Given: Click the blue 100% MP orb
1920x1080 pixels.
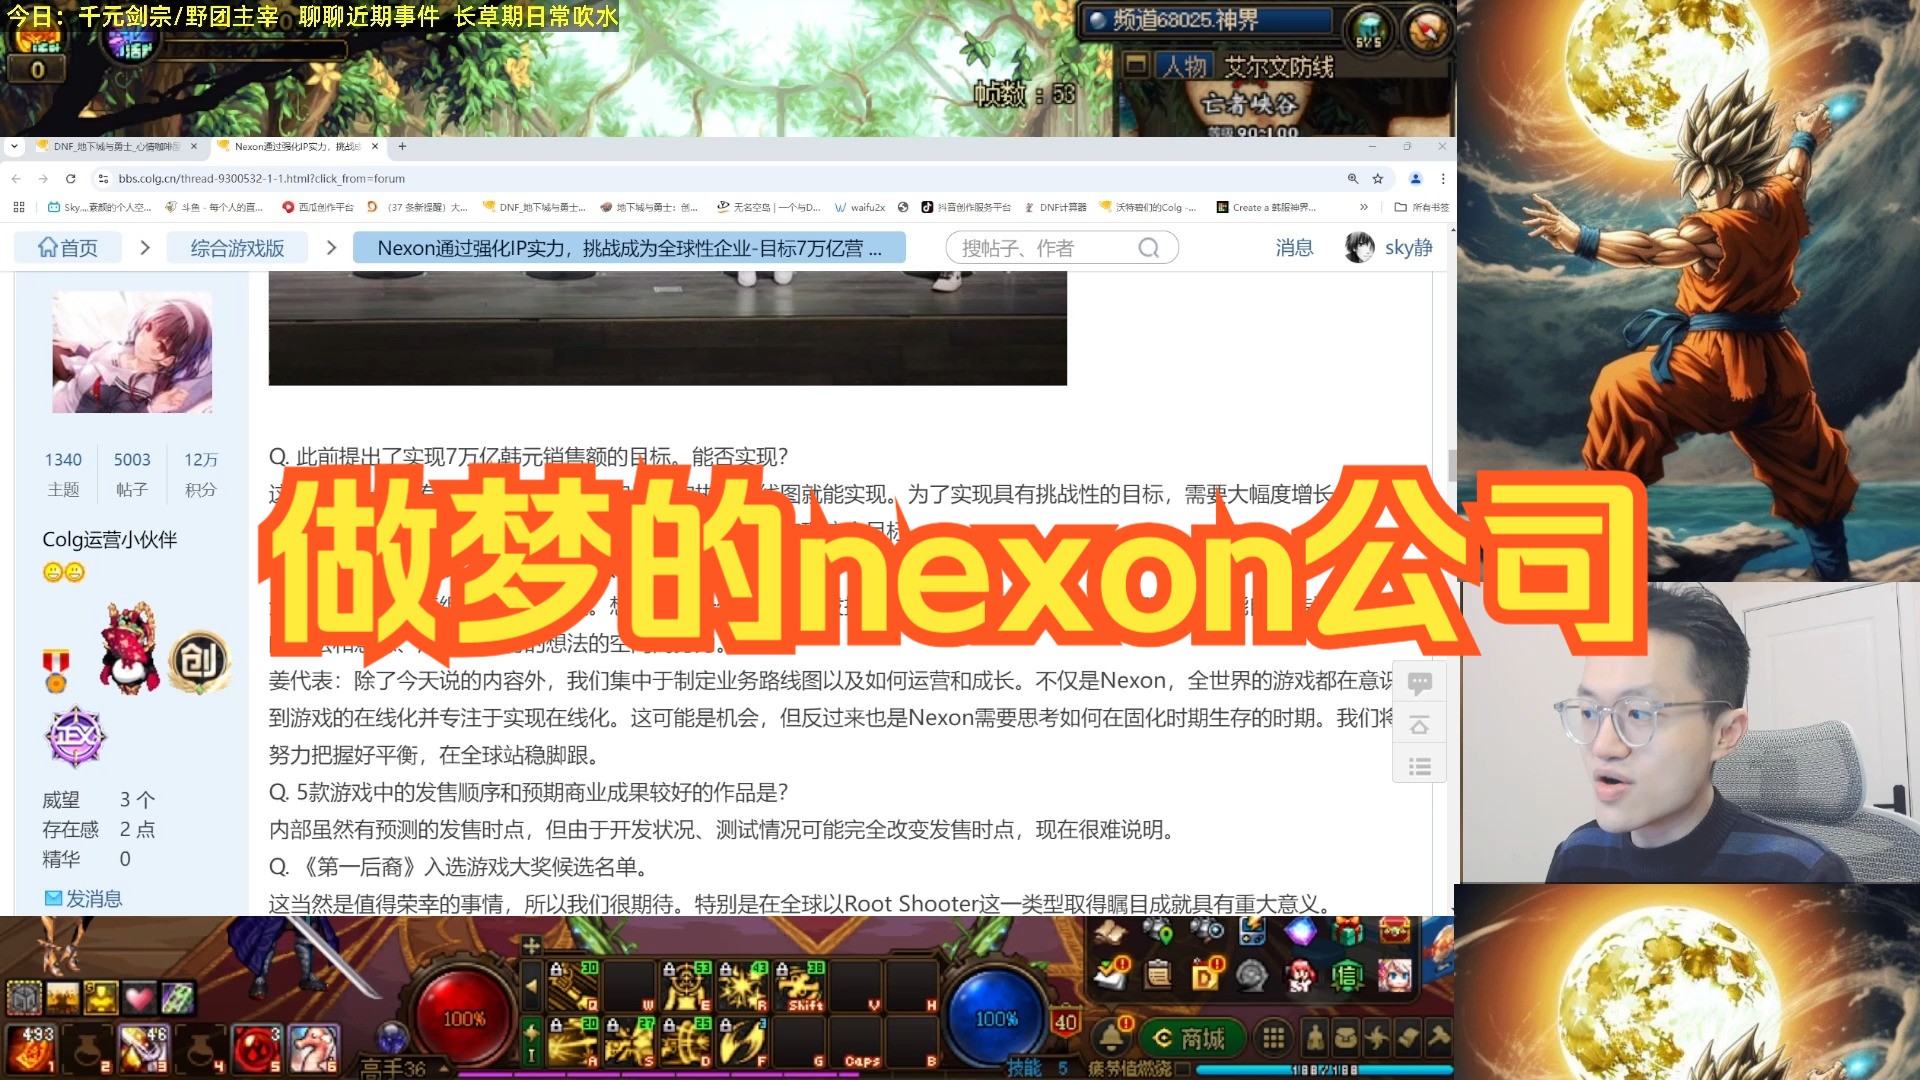Looking at the screenshot, I should 996,1017.
